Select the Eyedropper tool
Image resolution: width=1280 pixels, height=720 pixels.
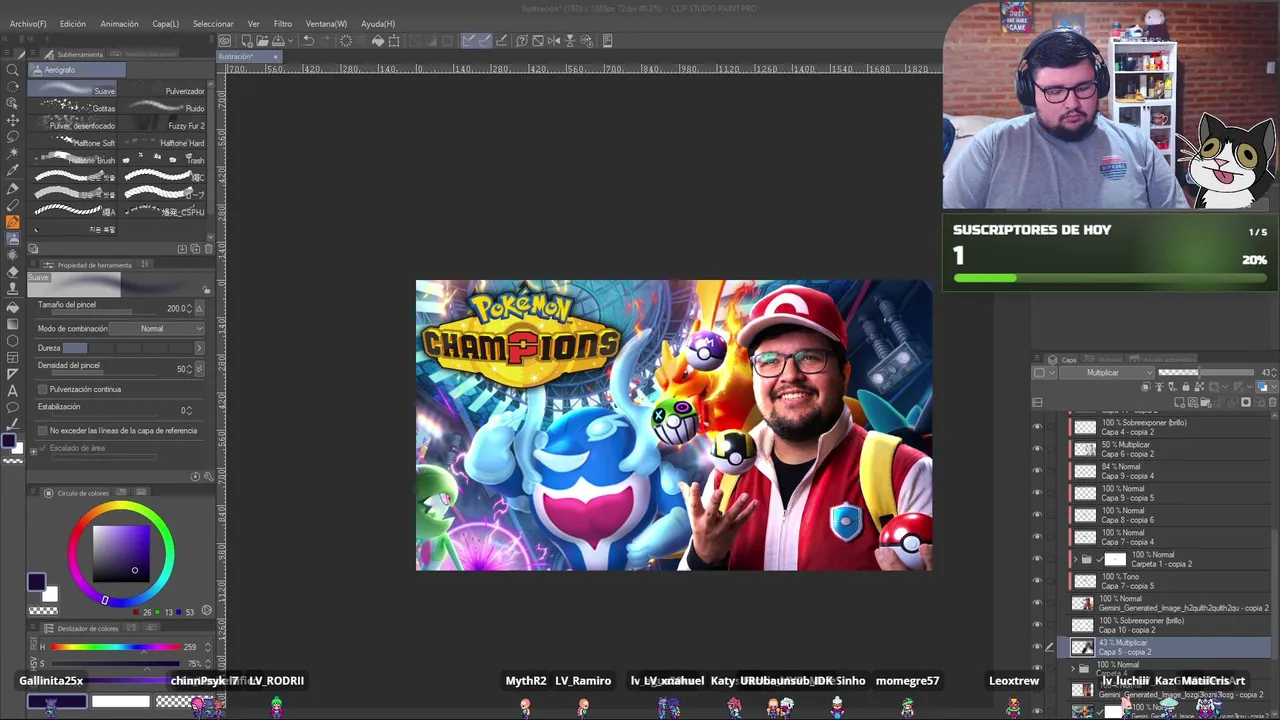click(13, 171)
